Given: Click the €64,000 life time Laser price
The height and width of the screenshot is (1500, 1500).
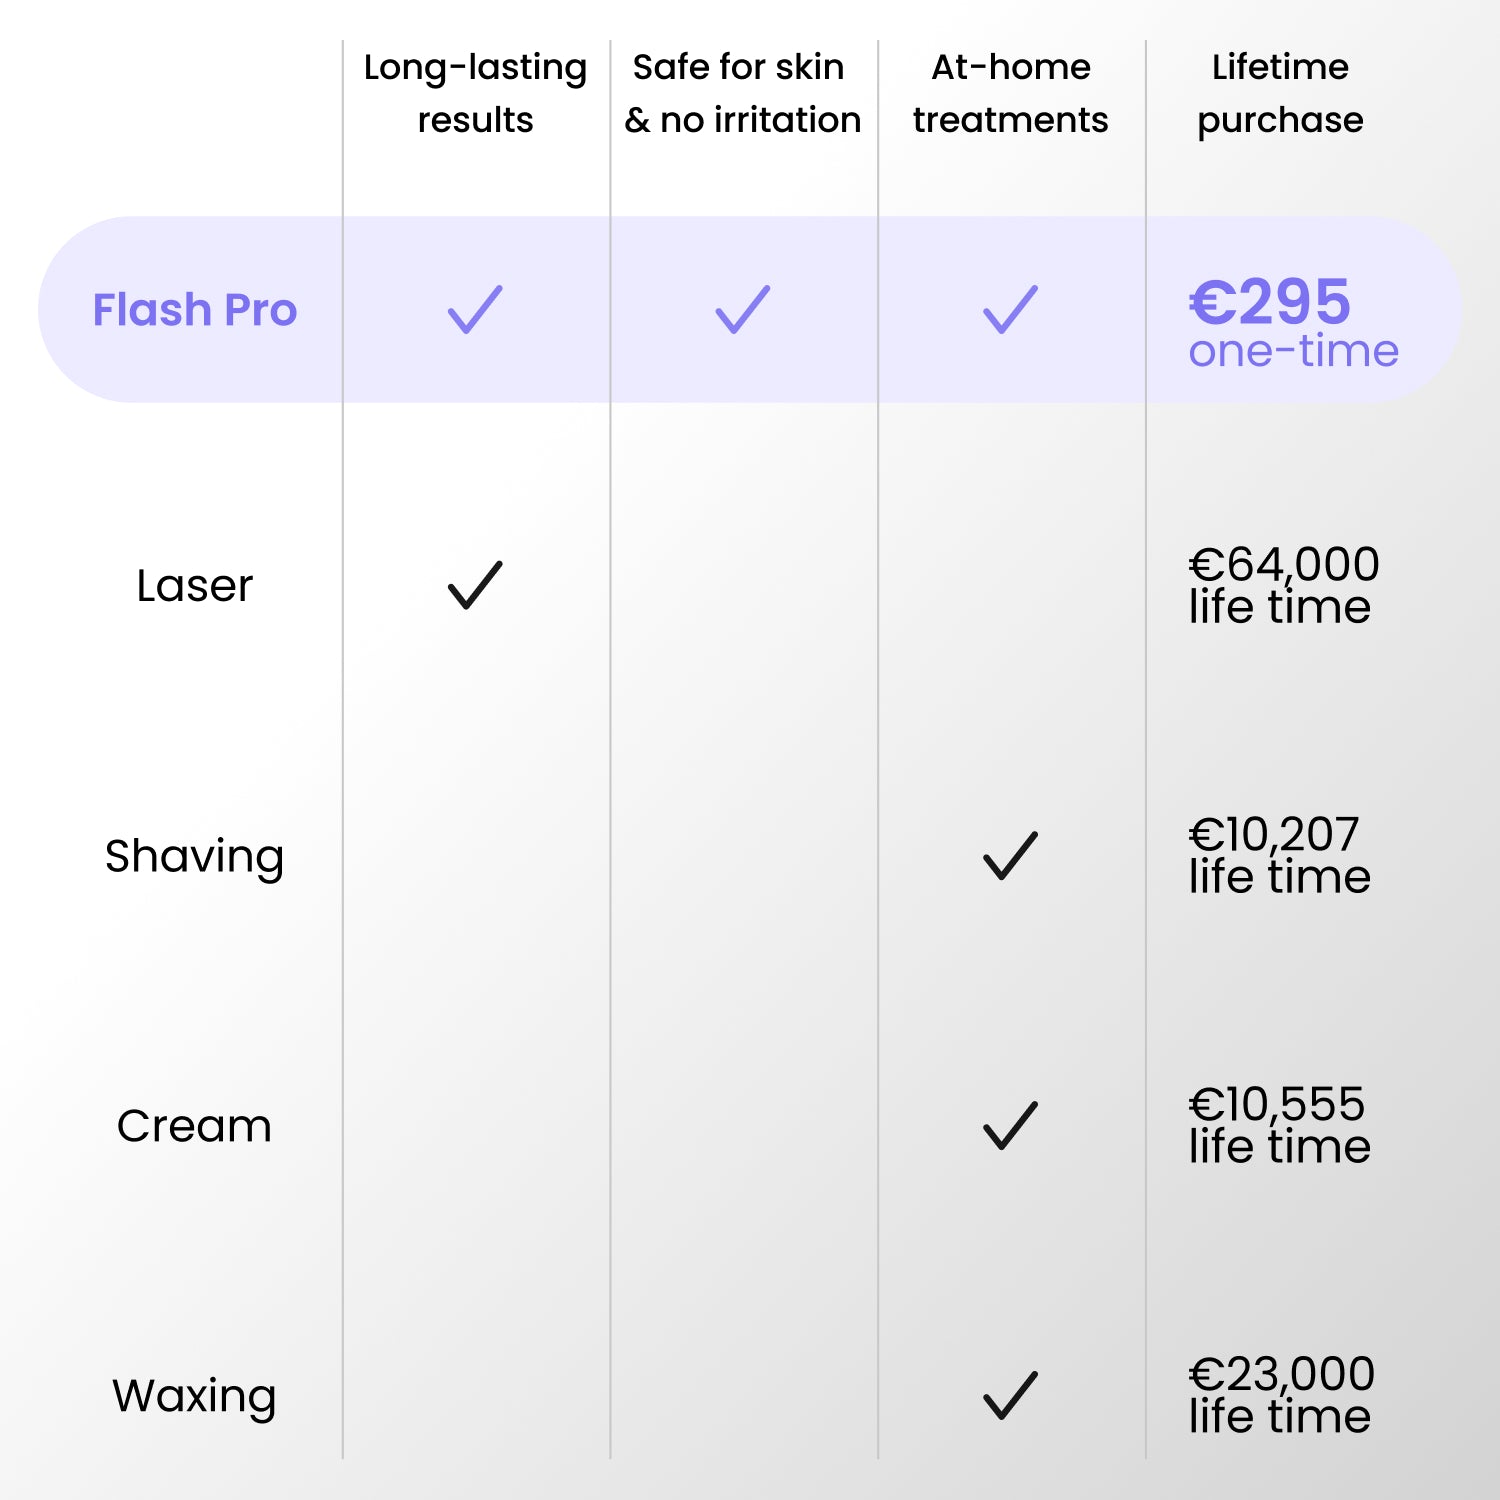Looking at the screenshot, I should (x=1284, y=586).
